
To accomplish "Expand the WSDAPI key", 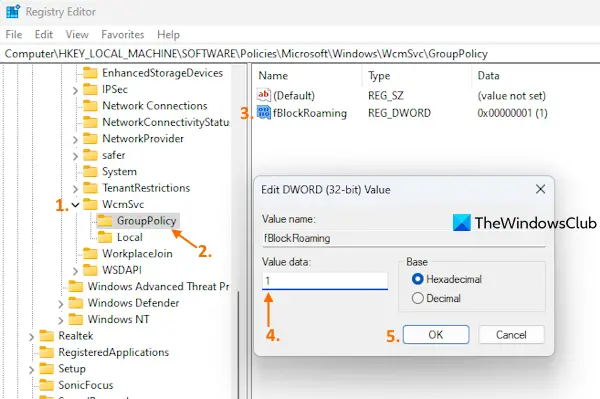I will (x=75, y=271).
